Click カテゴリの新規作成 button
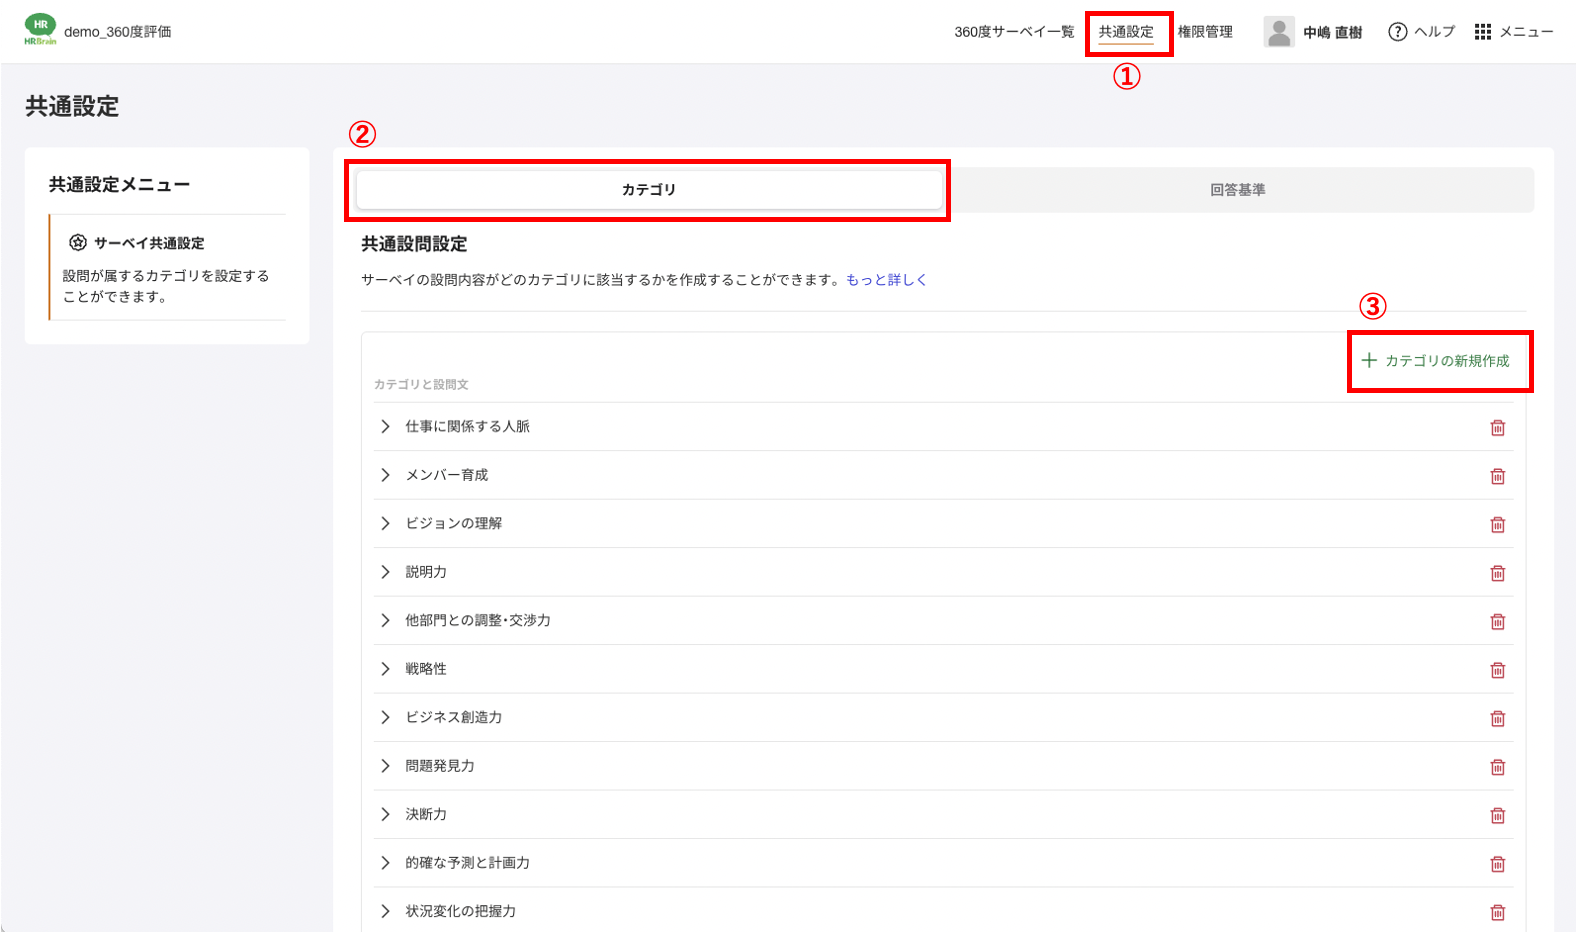This screenshot has width=1576, height=932. 1436,360
